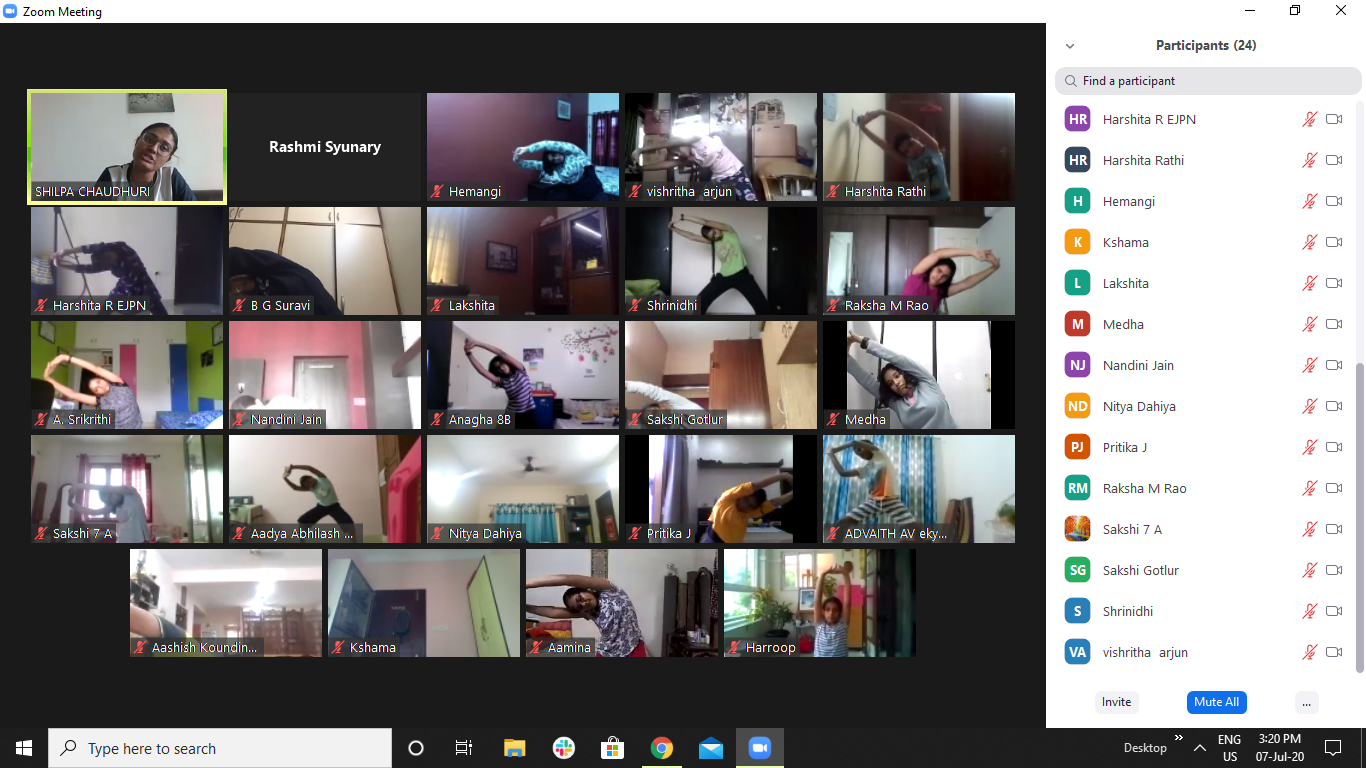The width and height of the screenshot is (1366, 768).
Task: Click the name Medha in participants list
Action: (1123, 324)
